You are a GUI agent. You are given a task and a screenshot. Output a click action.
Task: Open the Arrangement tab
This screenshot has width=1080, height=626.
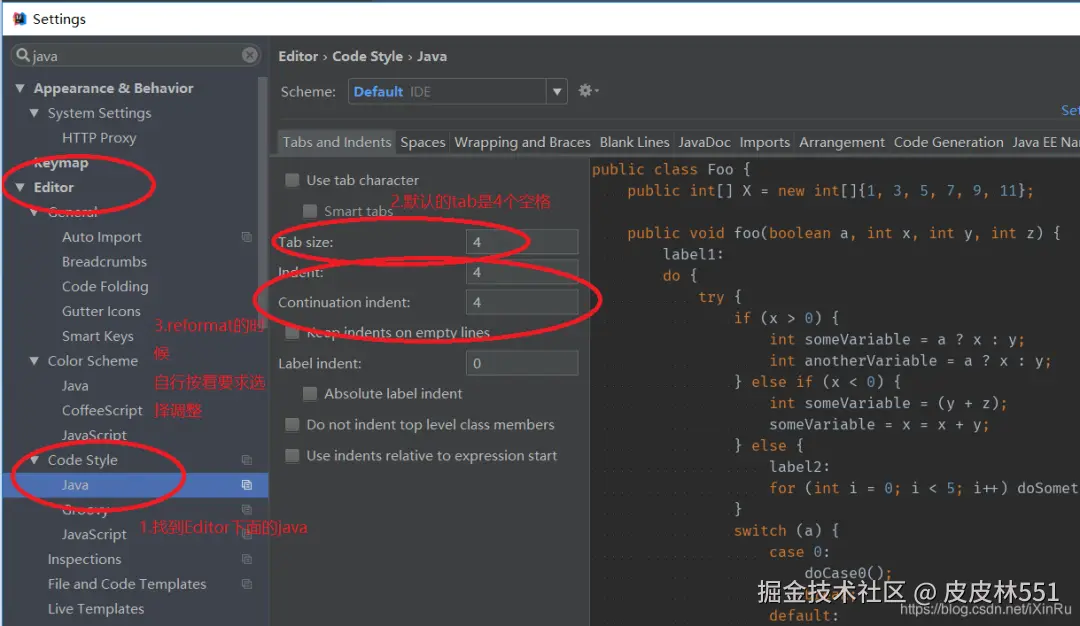[x=842, y=142]
